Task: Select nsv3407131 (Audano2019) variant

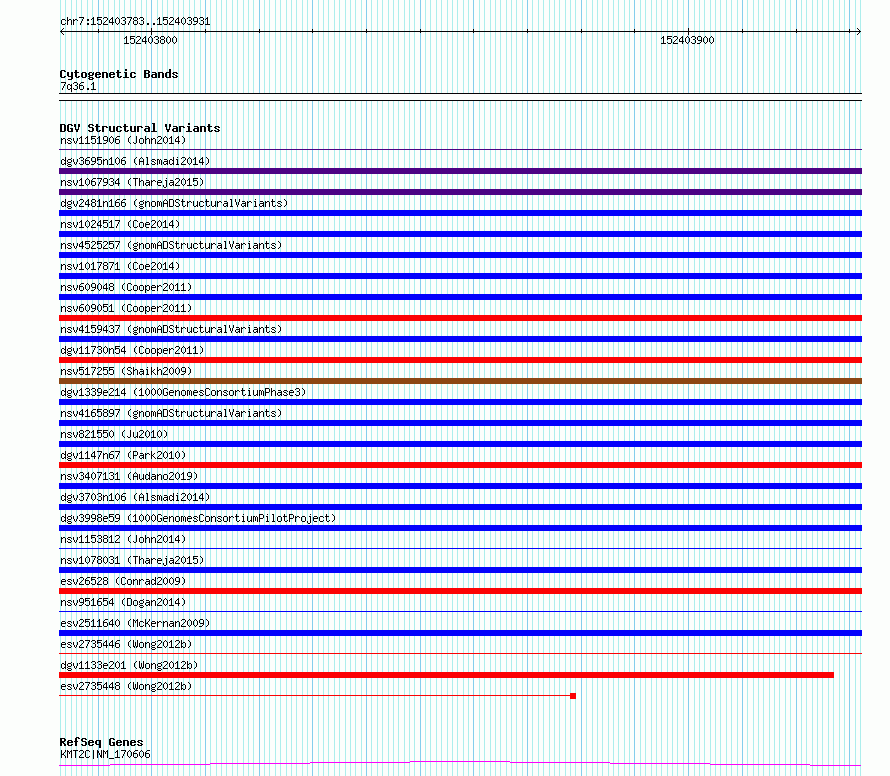Action: (x=129, y=476)
